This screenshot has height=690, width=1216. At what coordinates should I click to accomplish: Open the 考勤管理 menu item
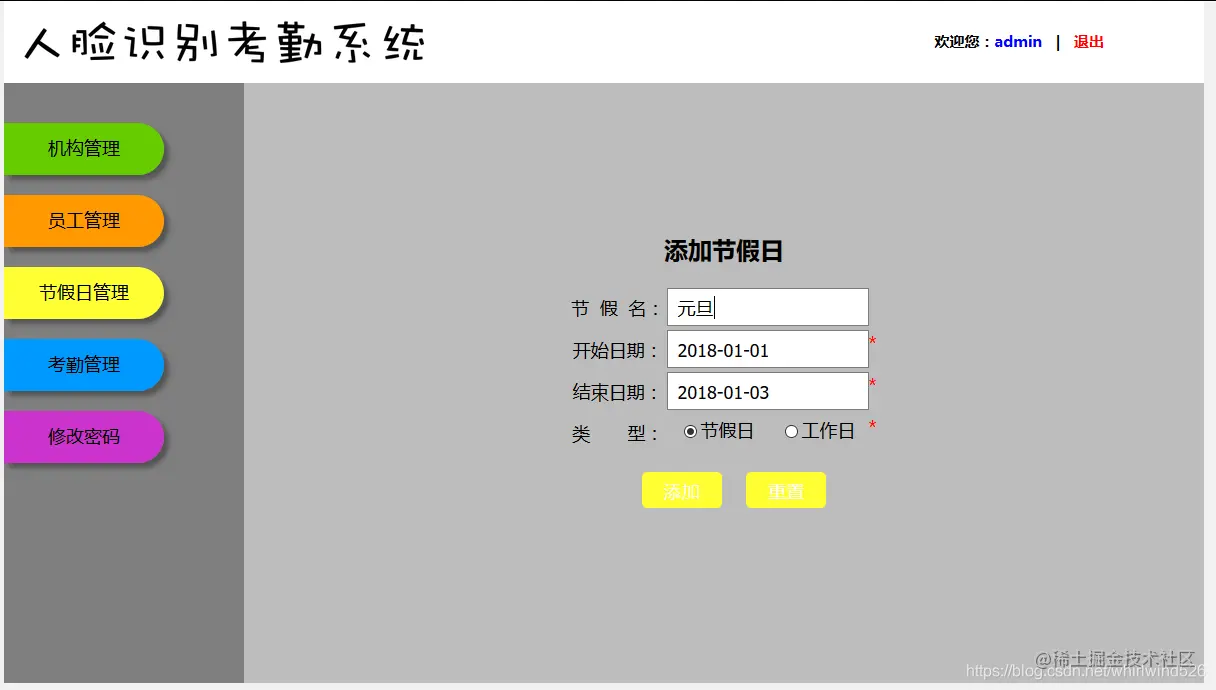[84, 365]
